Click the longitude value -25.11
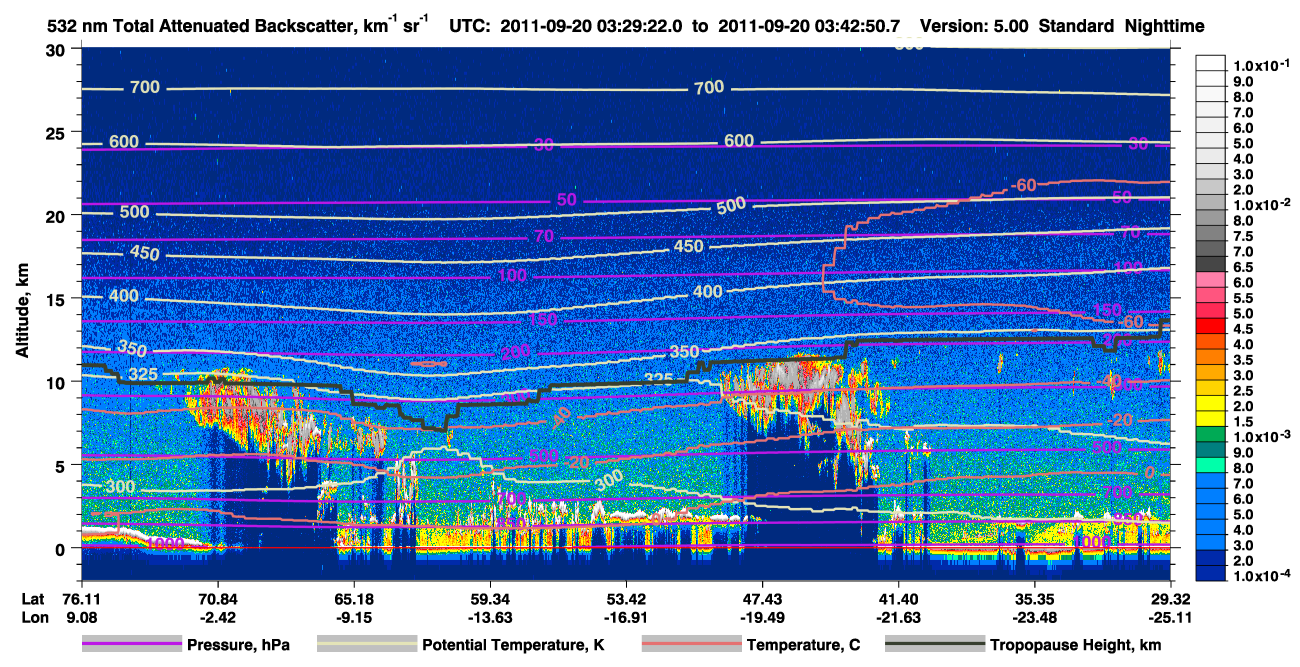Screen dimensions: 1300x667 [1171, 617]
